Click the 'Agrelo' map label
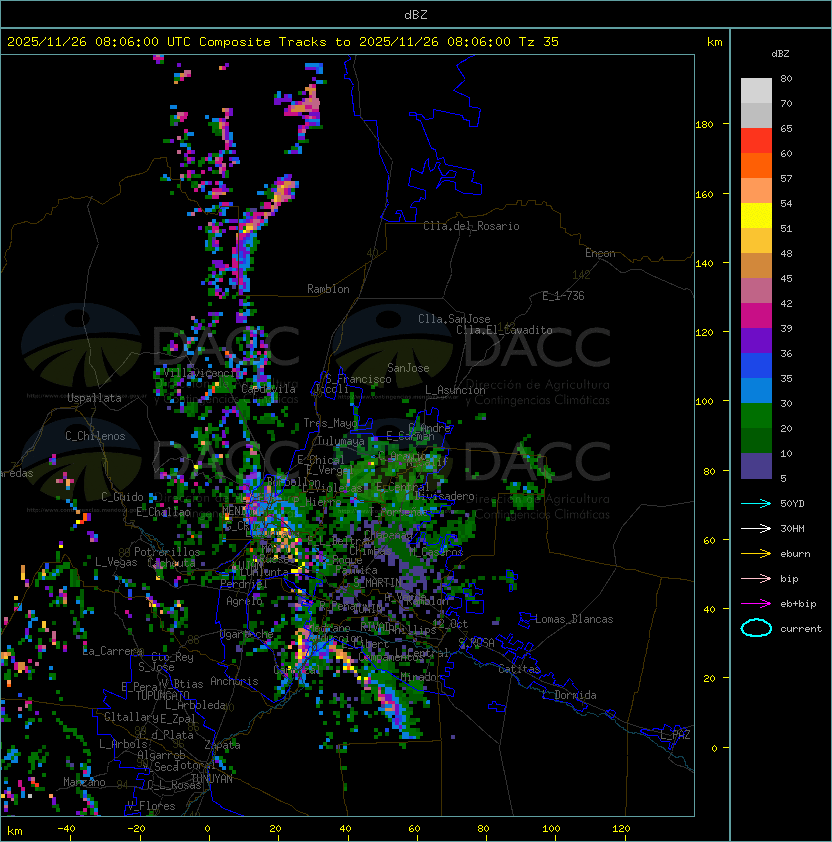 (x=244, y=601)
